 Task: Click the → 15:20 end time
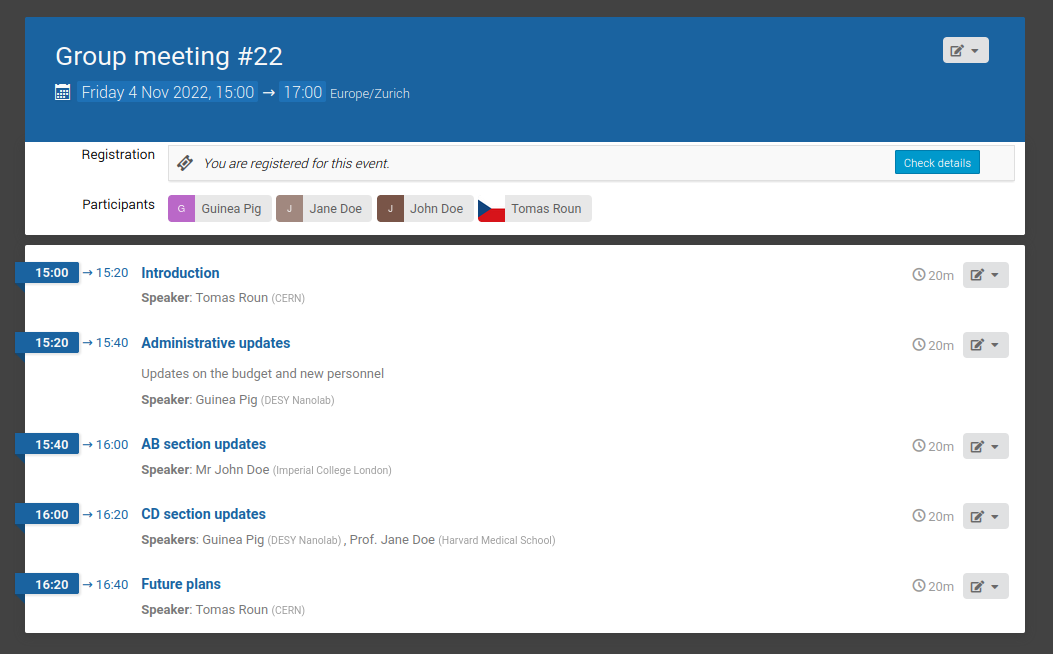tap(105, 273)
